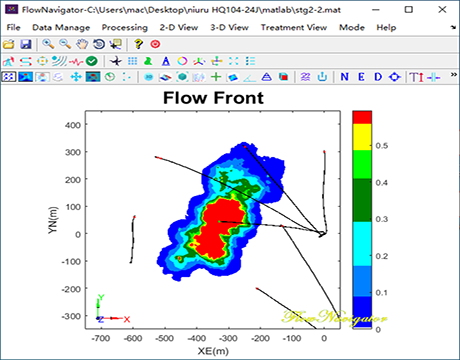Click the dark contour map icon
The image size is (460, 360).
click(x=93, y=77)
